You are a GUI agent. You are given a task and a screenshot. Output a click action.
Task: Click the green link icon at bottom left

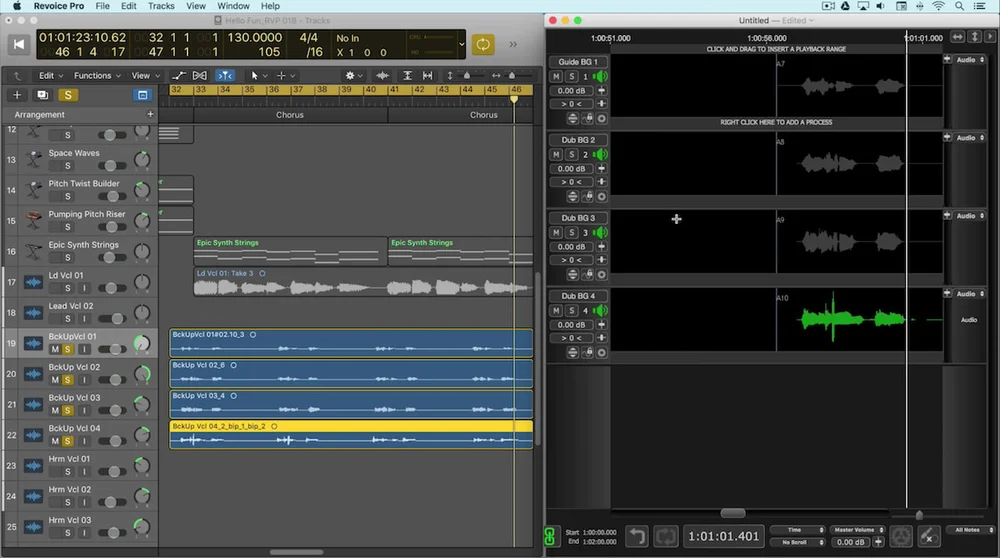click(x=550, y=536)
